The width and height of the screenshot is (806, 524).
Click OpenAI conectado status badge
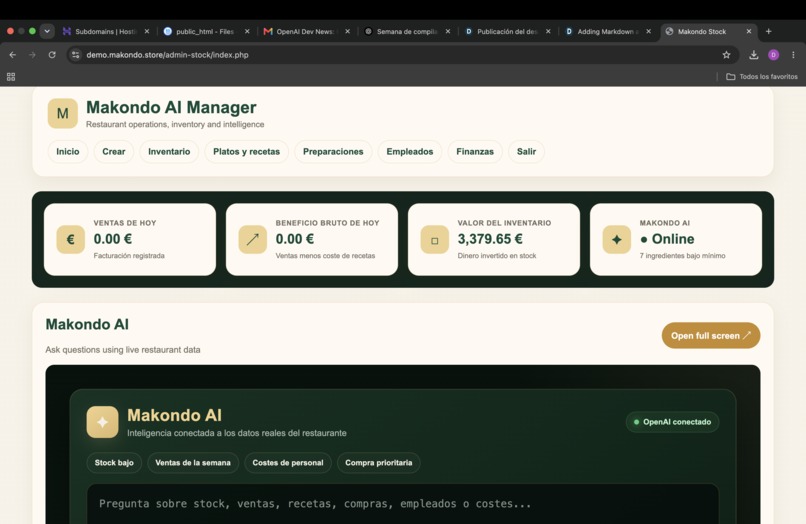point(672,422)
